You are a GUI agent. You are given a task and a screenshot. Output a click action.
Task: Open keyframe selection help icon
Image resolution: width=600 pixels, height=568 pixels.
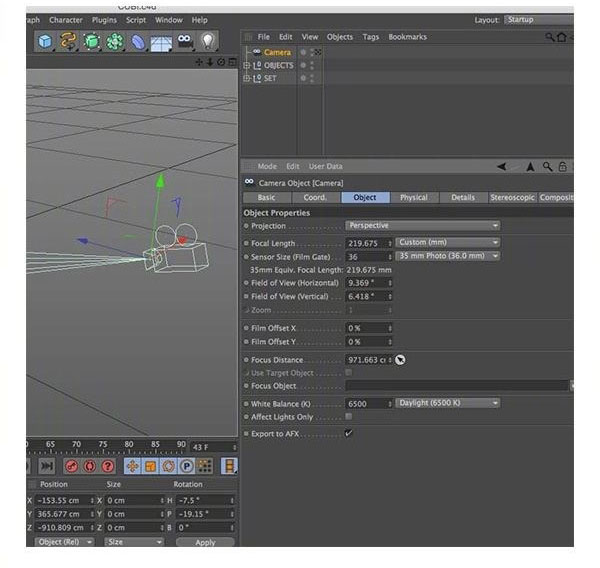click(x=108, y=466)
